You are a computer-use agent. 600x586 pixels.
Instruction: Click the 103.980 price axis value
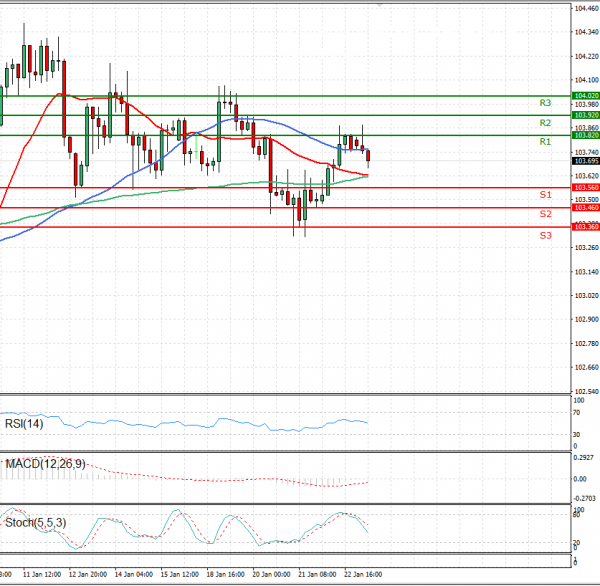(x=587, y=104)
